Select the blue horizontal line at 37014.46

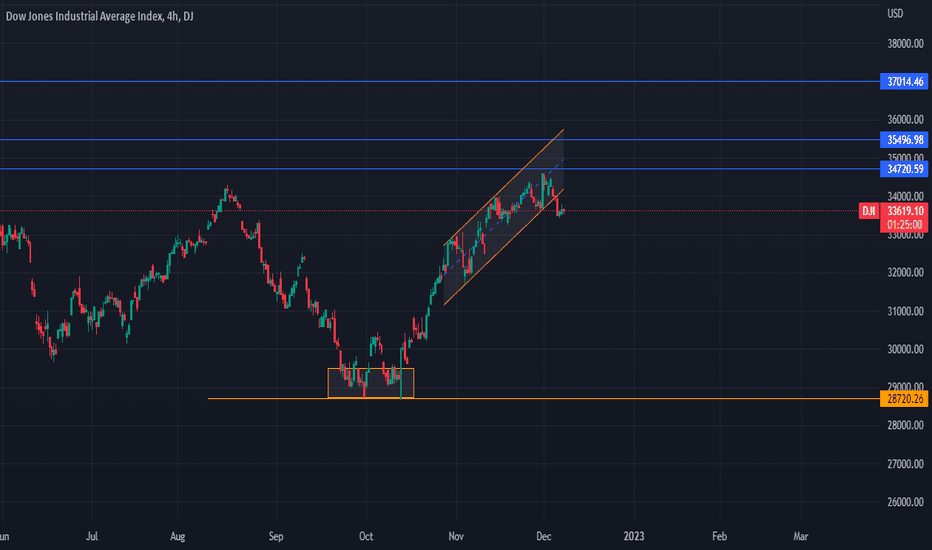440,81
